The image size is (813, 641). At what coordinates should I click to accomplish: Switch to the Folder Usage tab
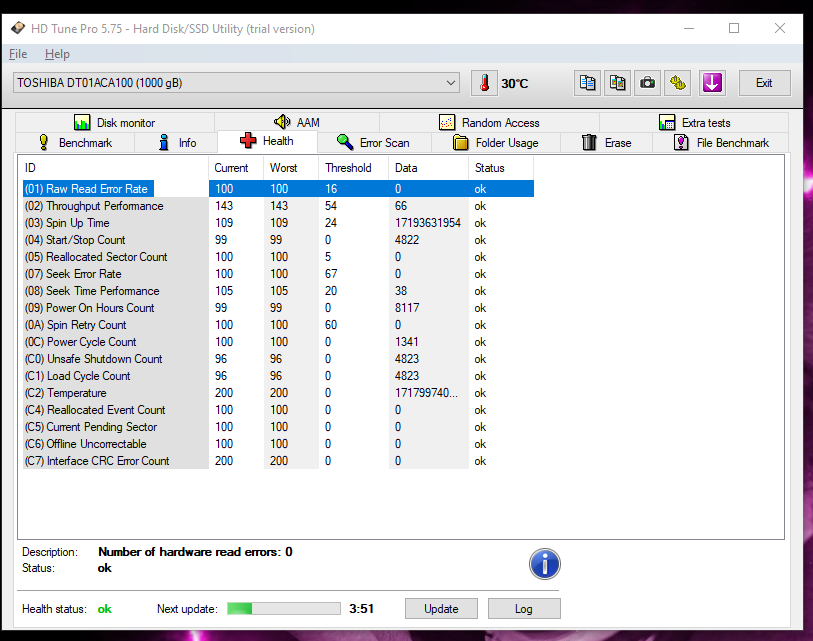tap(496, 143)
